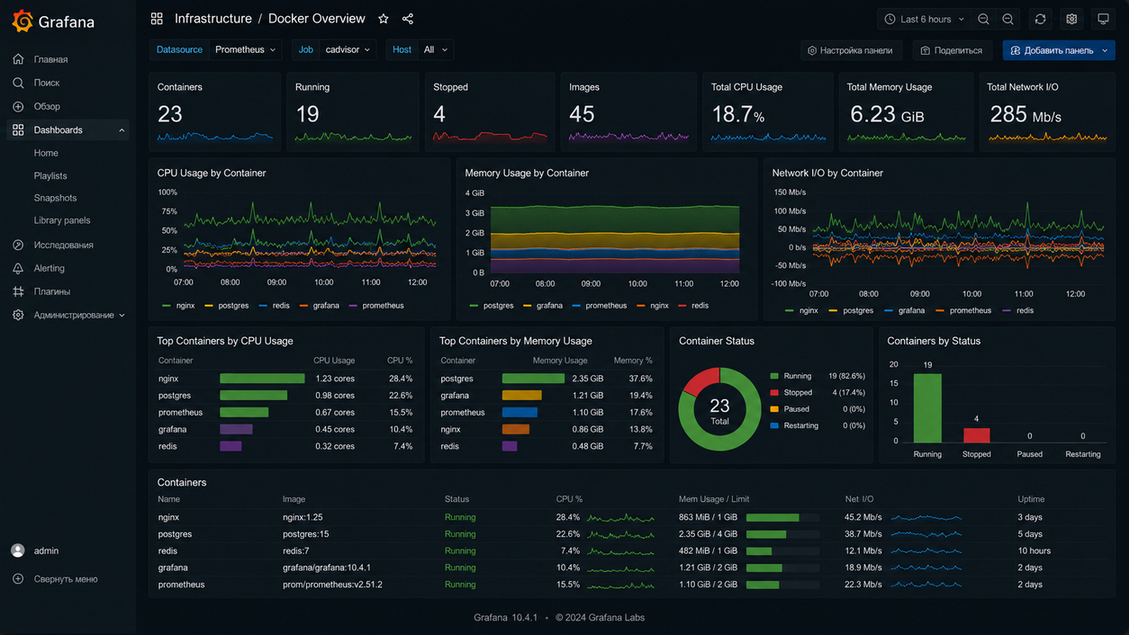Click prom/prometheus:v2.51.2 image cell
This screenshot has height=635, width=1129.
[333, 585]
